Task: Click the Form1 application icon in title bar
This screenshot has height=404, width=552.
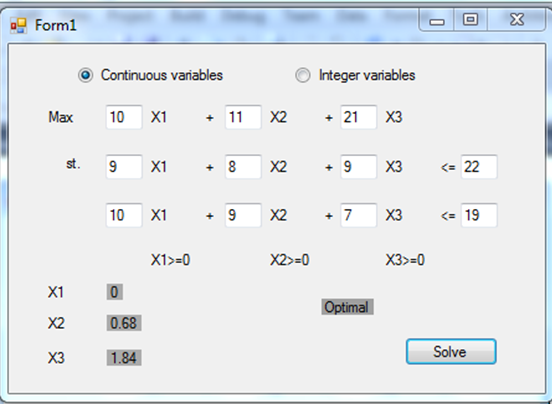Action: coord(18,25)
